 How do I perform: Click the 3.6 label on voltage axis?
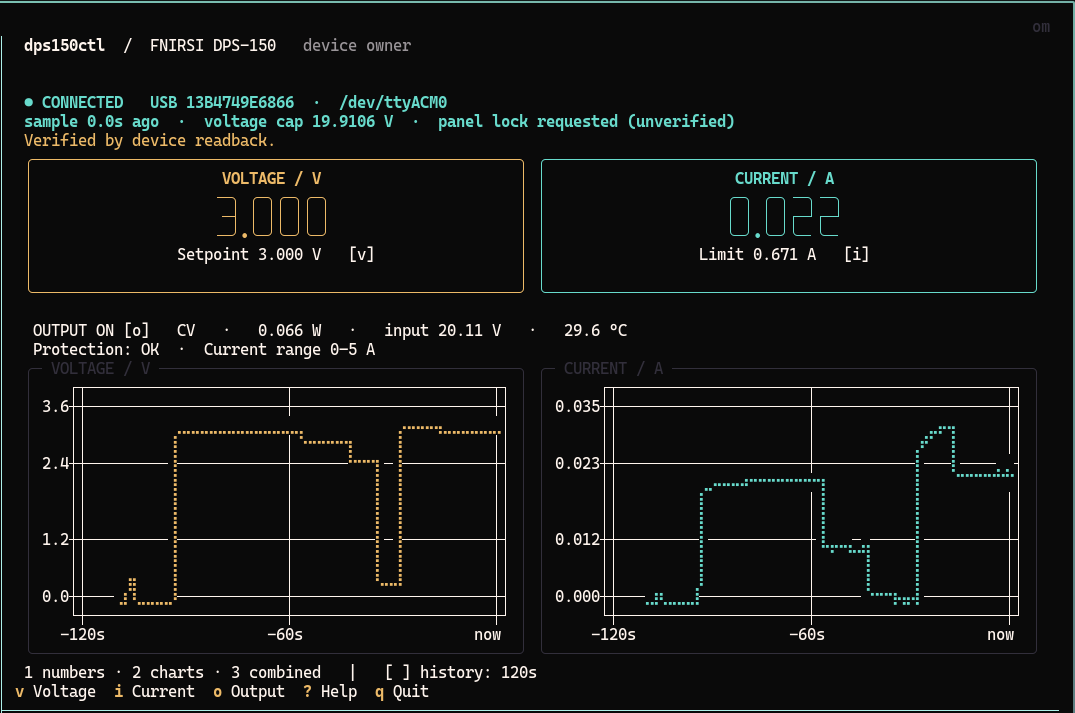coord(56,407)
